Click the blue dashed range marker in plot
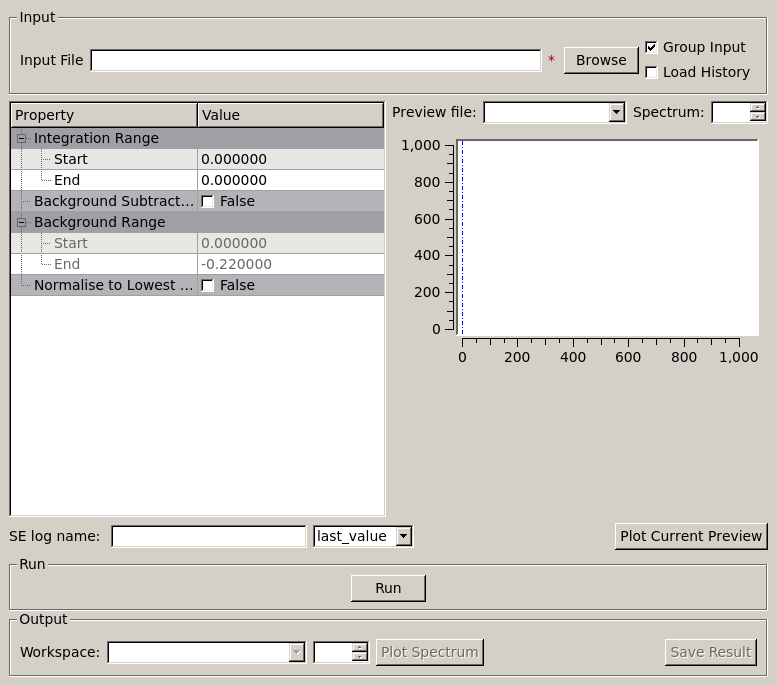This screenshot has width=777, height=686. (x=462, y=238)
